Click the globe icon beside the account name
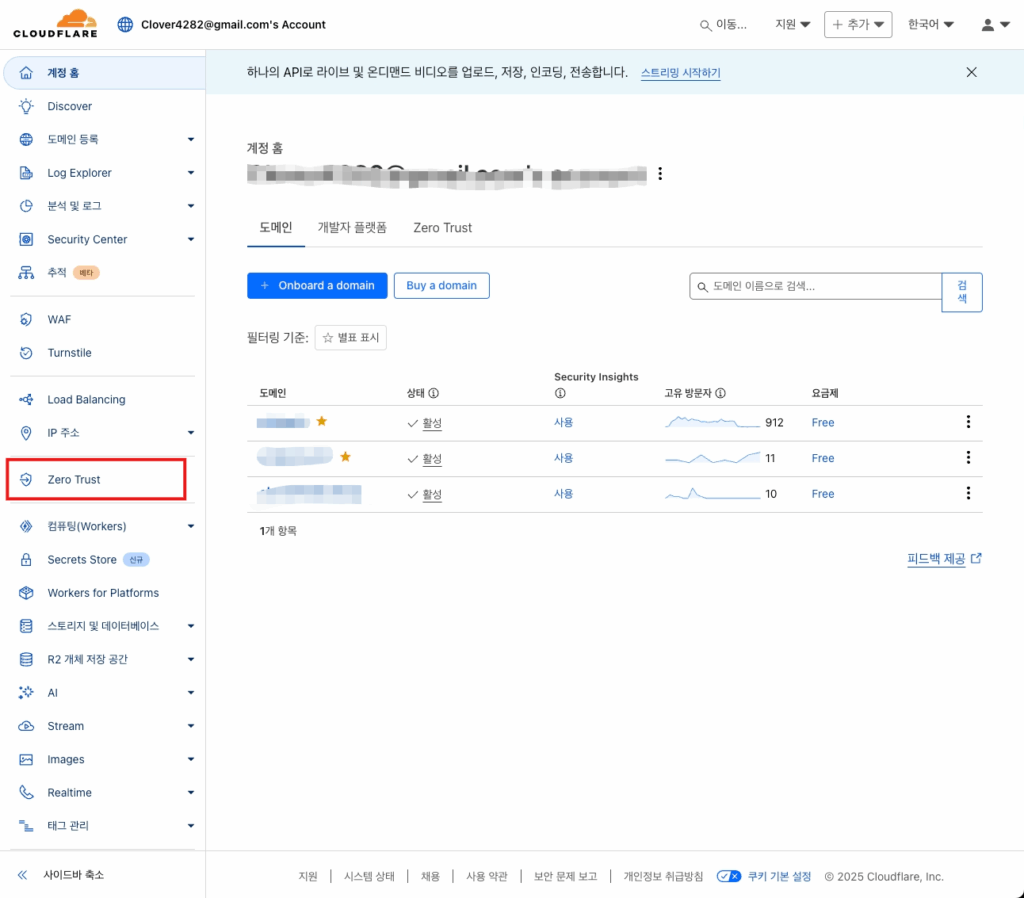Screen dimensions: 1024x898 pyautogui.click(x=125, y=25)
